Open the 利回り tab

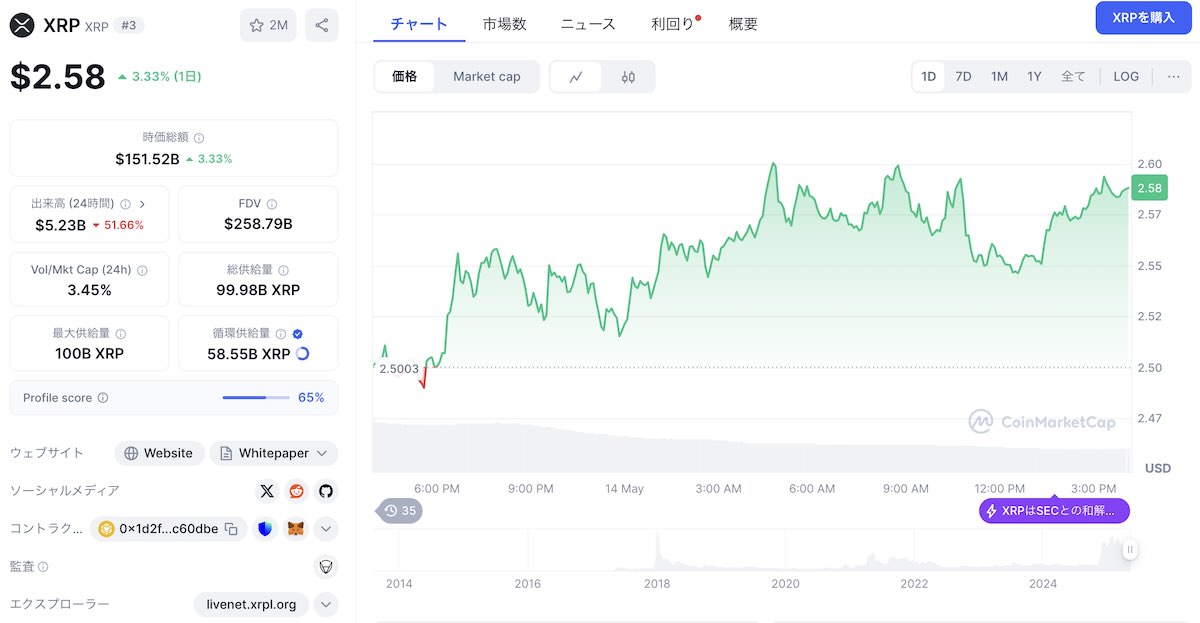point(673,24)
